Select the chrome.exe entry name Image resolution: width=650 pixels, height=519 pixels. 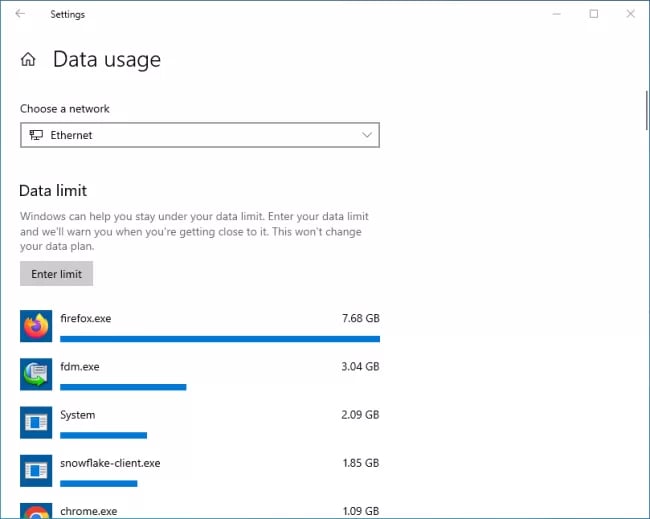coord(89,511)
